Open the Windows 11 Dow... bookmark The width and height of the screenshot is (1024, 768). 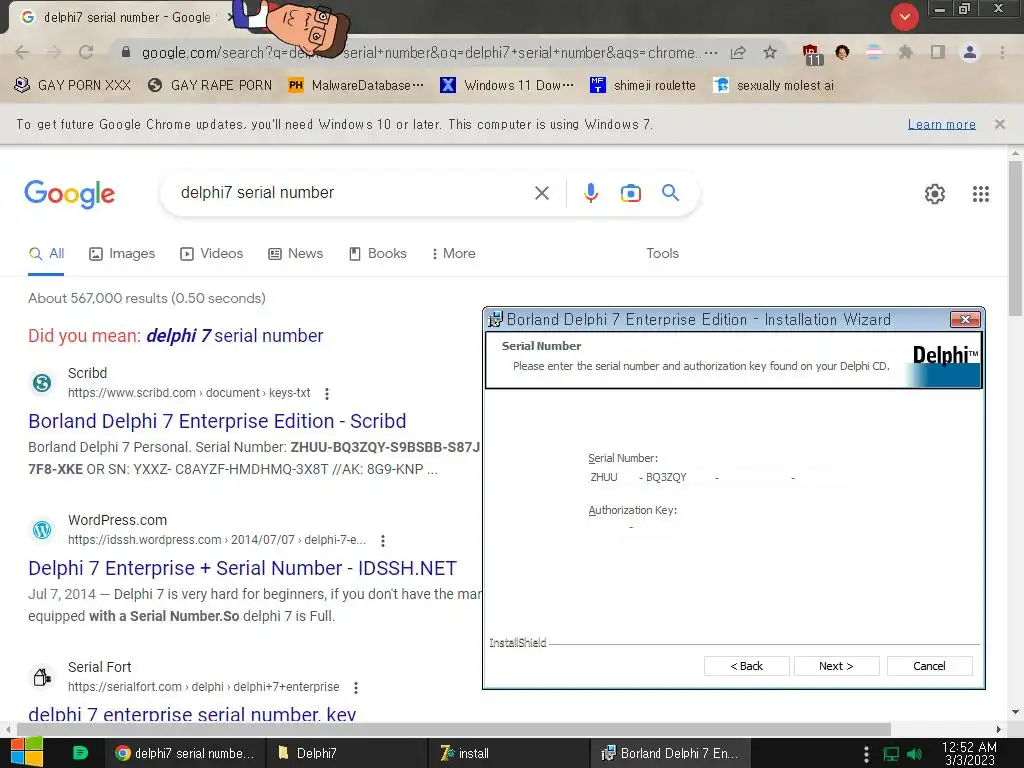(507, 86)
